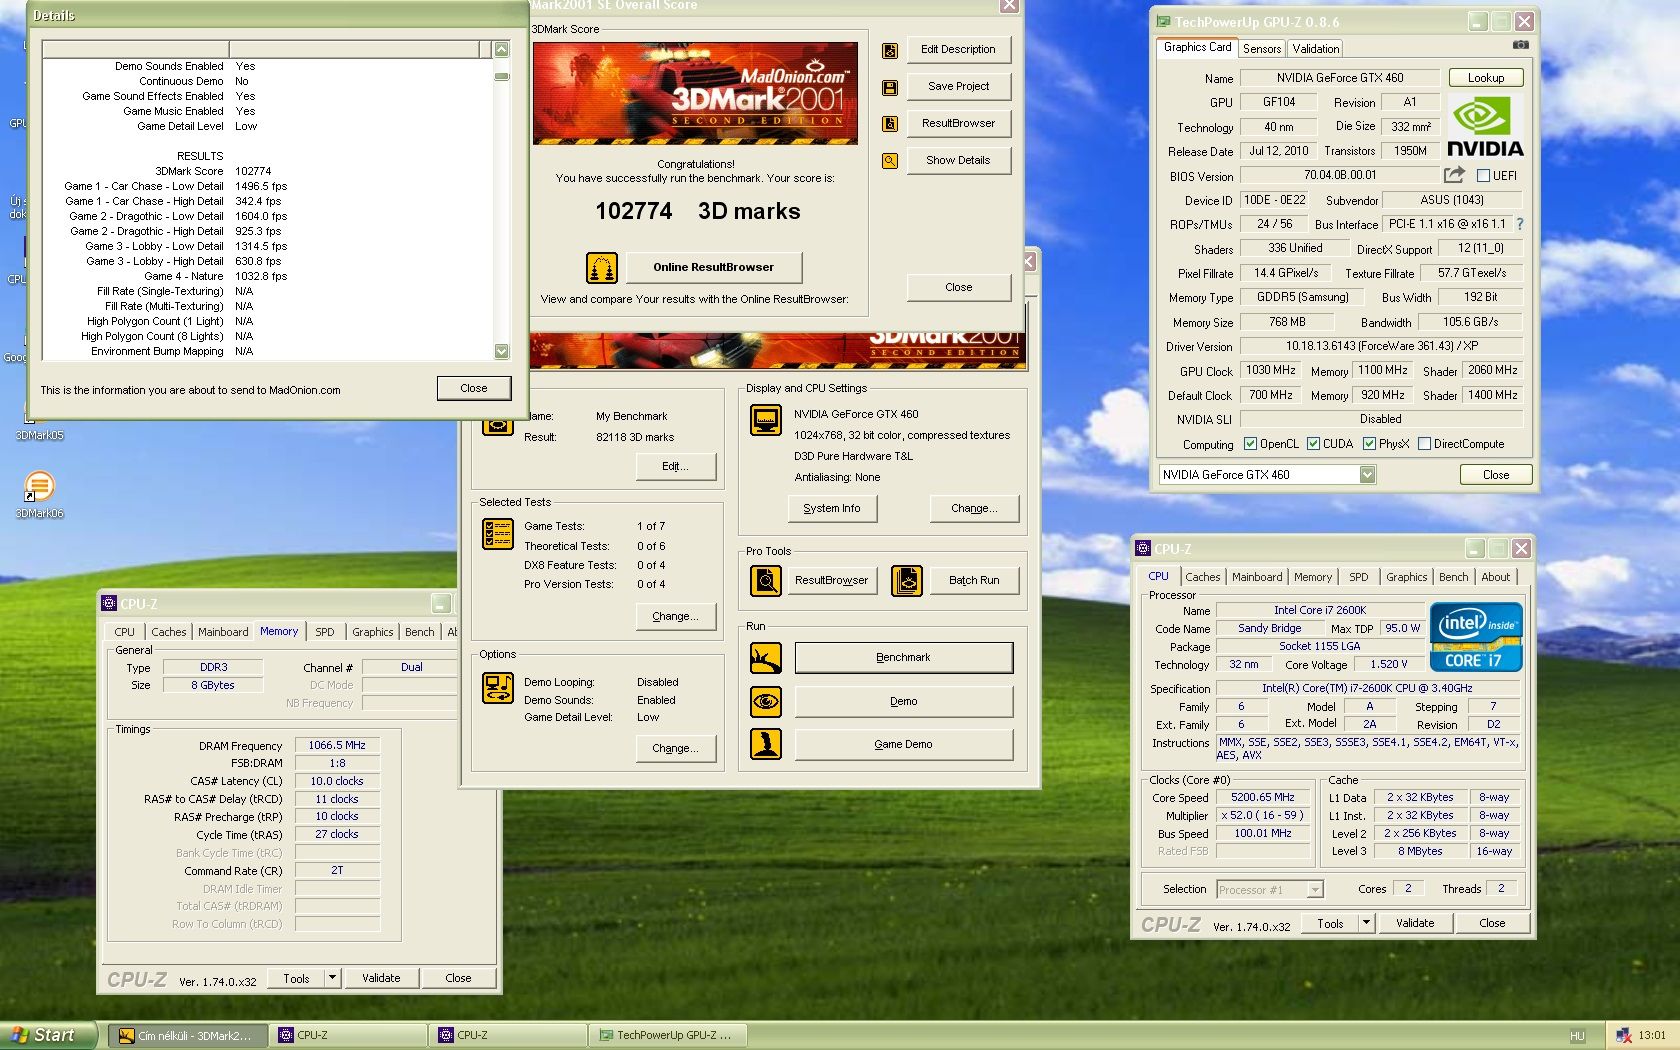Open the TechPowerUp GPU-Z taskbar item
Screen dimensions: 1680x1050
668,1035
